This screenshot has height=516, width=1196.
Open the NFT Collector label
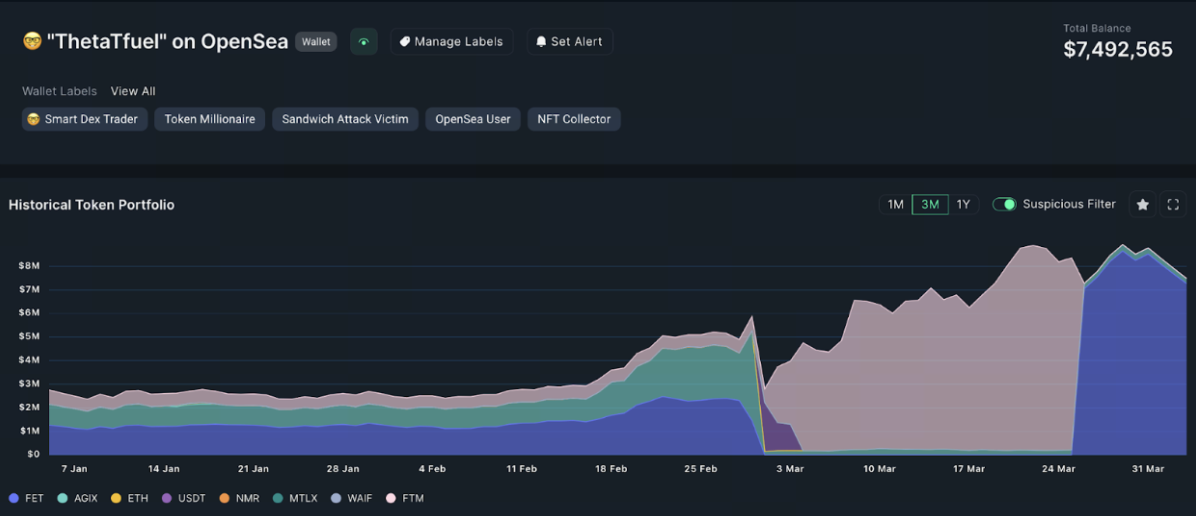pos(574,119)
